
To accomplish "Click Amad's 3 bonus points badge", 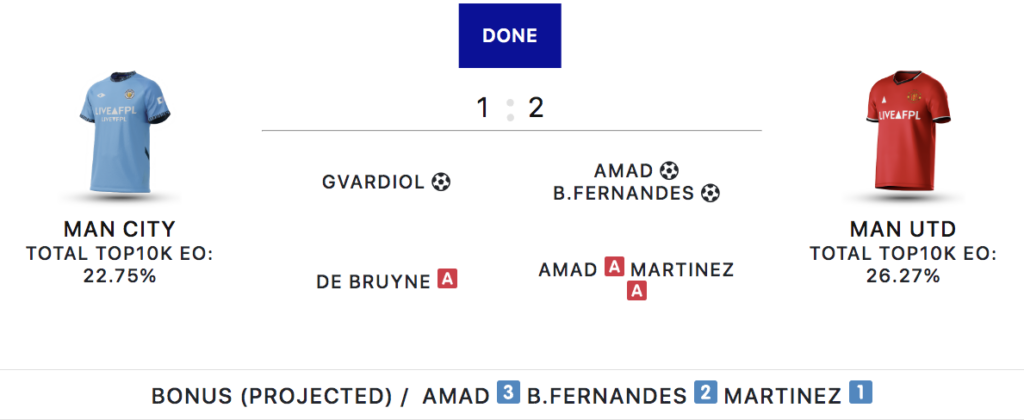I will (507, 395).
